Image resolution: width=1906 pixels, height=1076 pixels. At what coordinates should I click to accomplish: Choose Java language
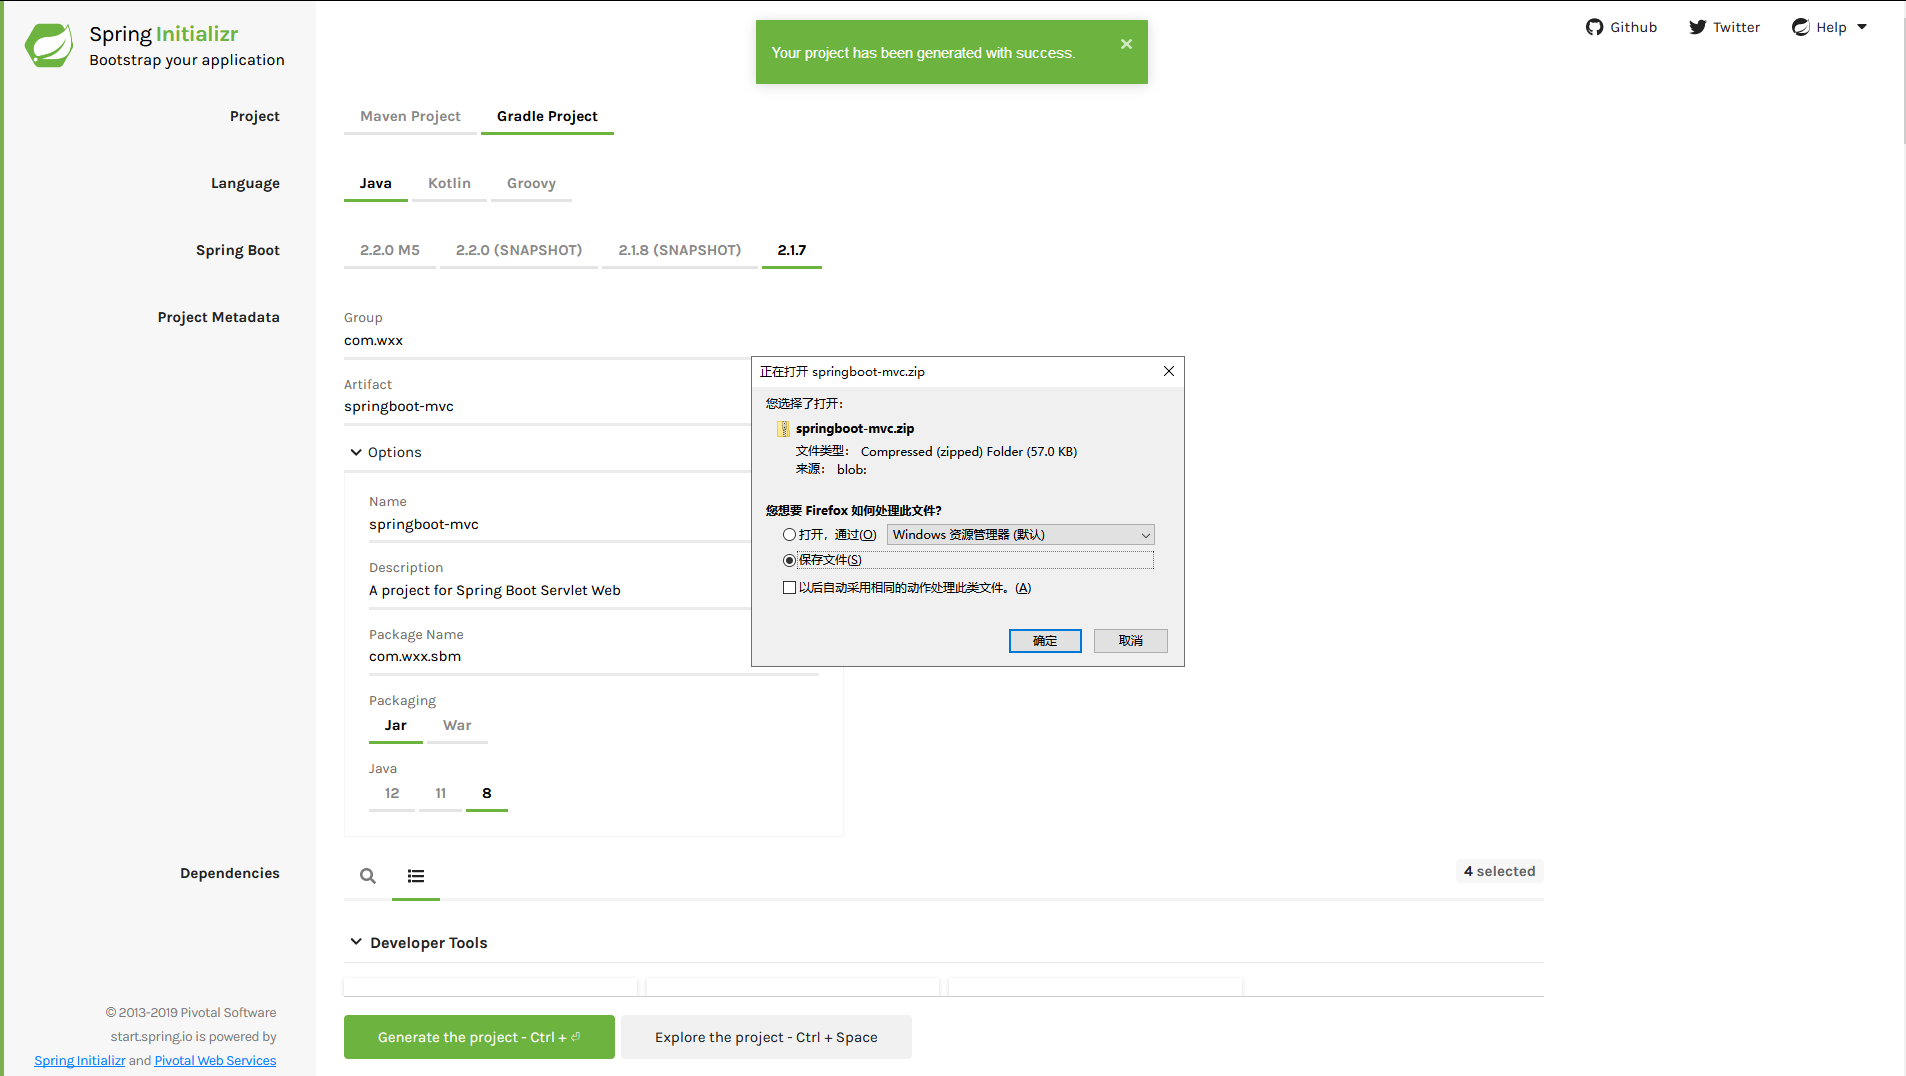[376, 183]
